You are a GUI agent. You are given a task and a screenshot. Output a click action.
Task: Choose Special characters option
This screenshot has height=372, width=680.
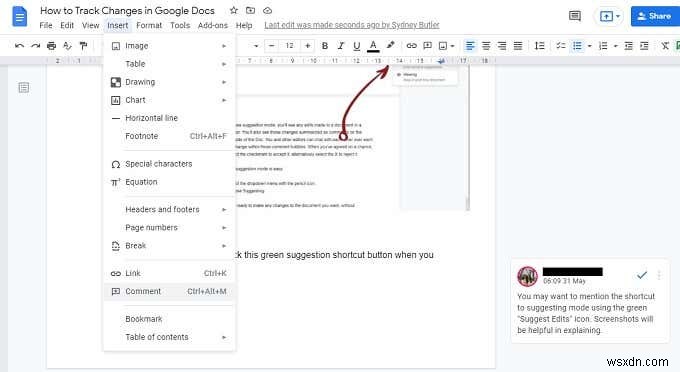169,164
